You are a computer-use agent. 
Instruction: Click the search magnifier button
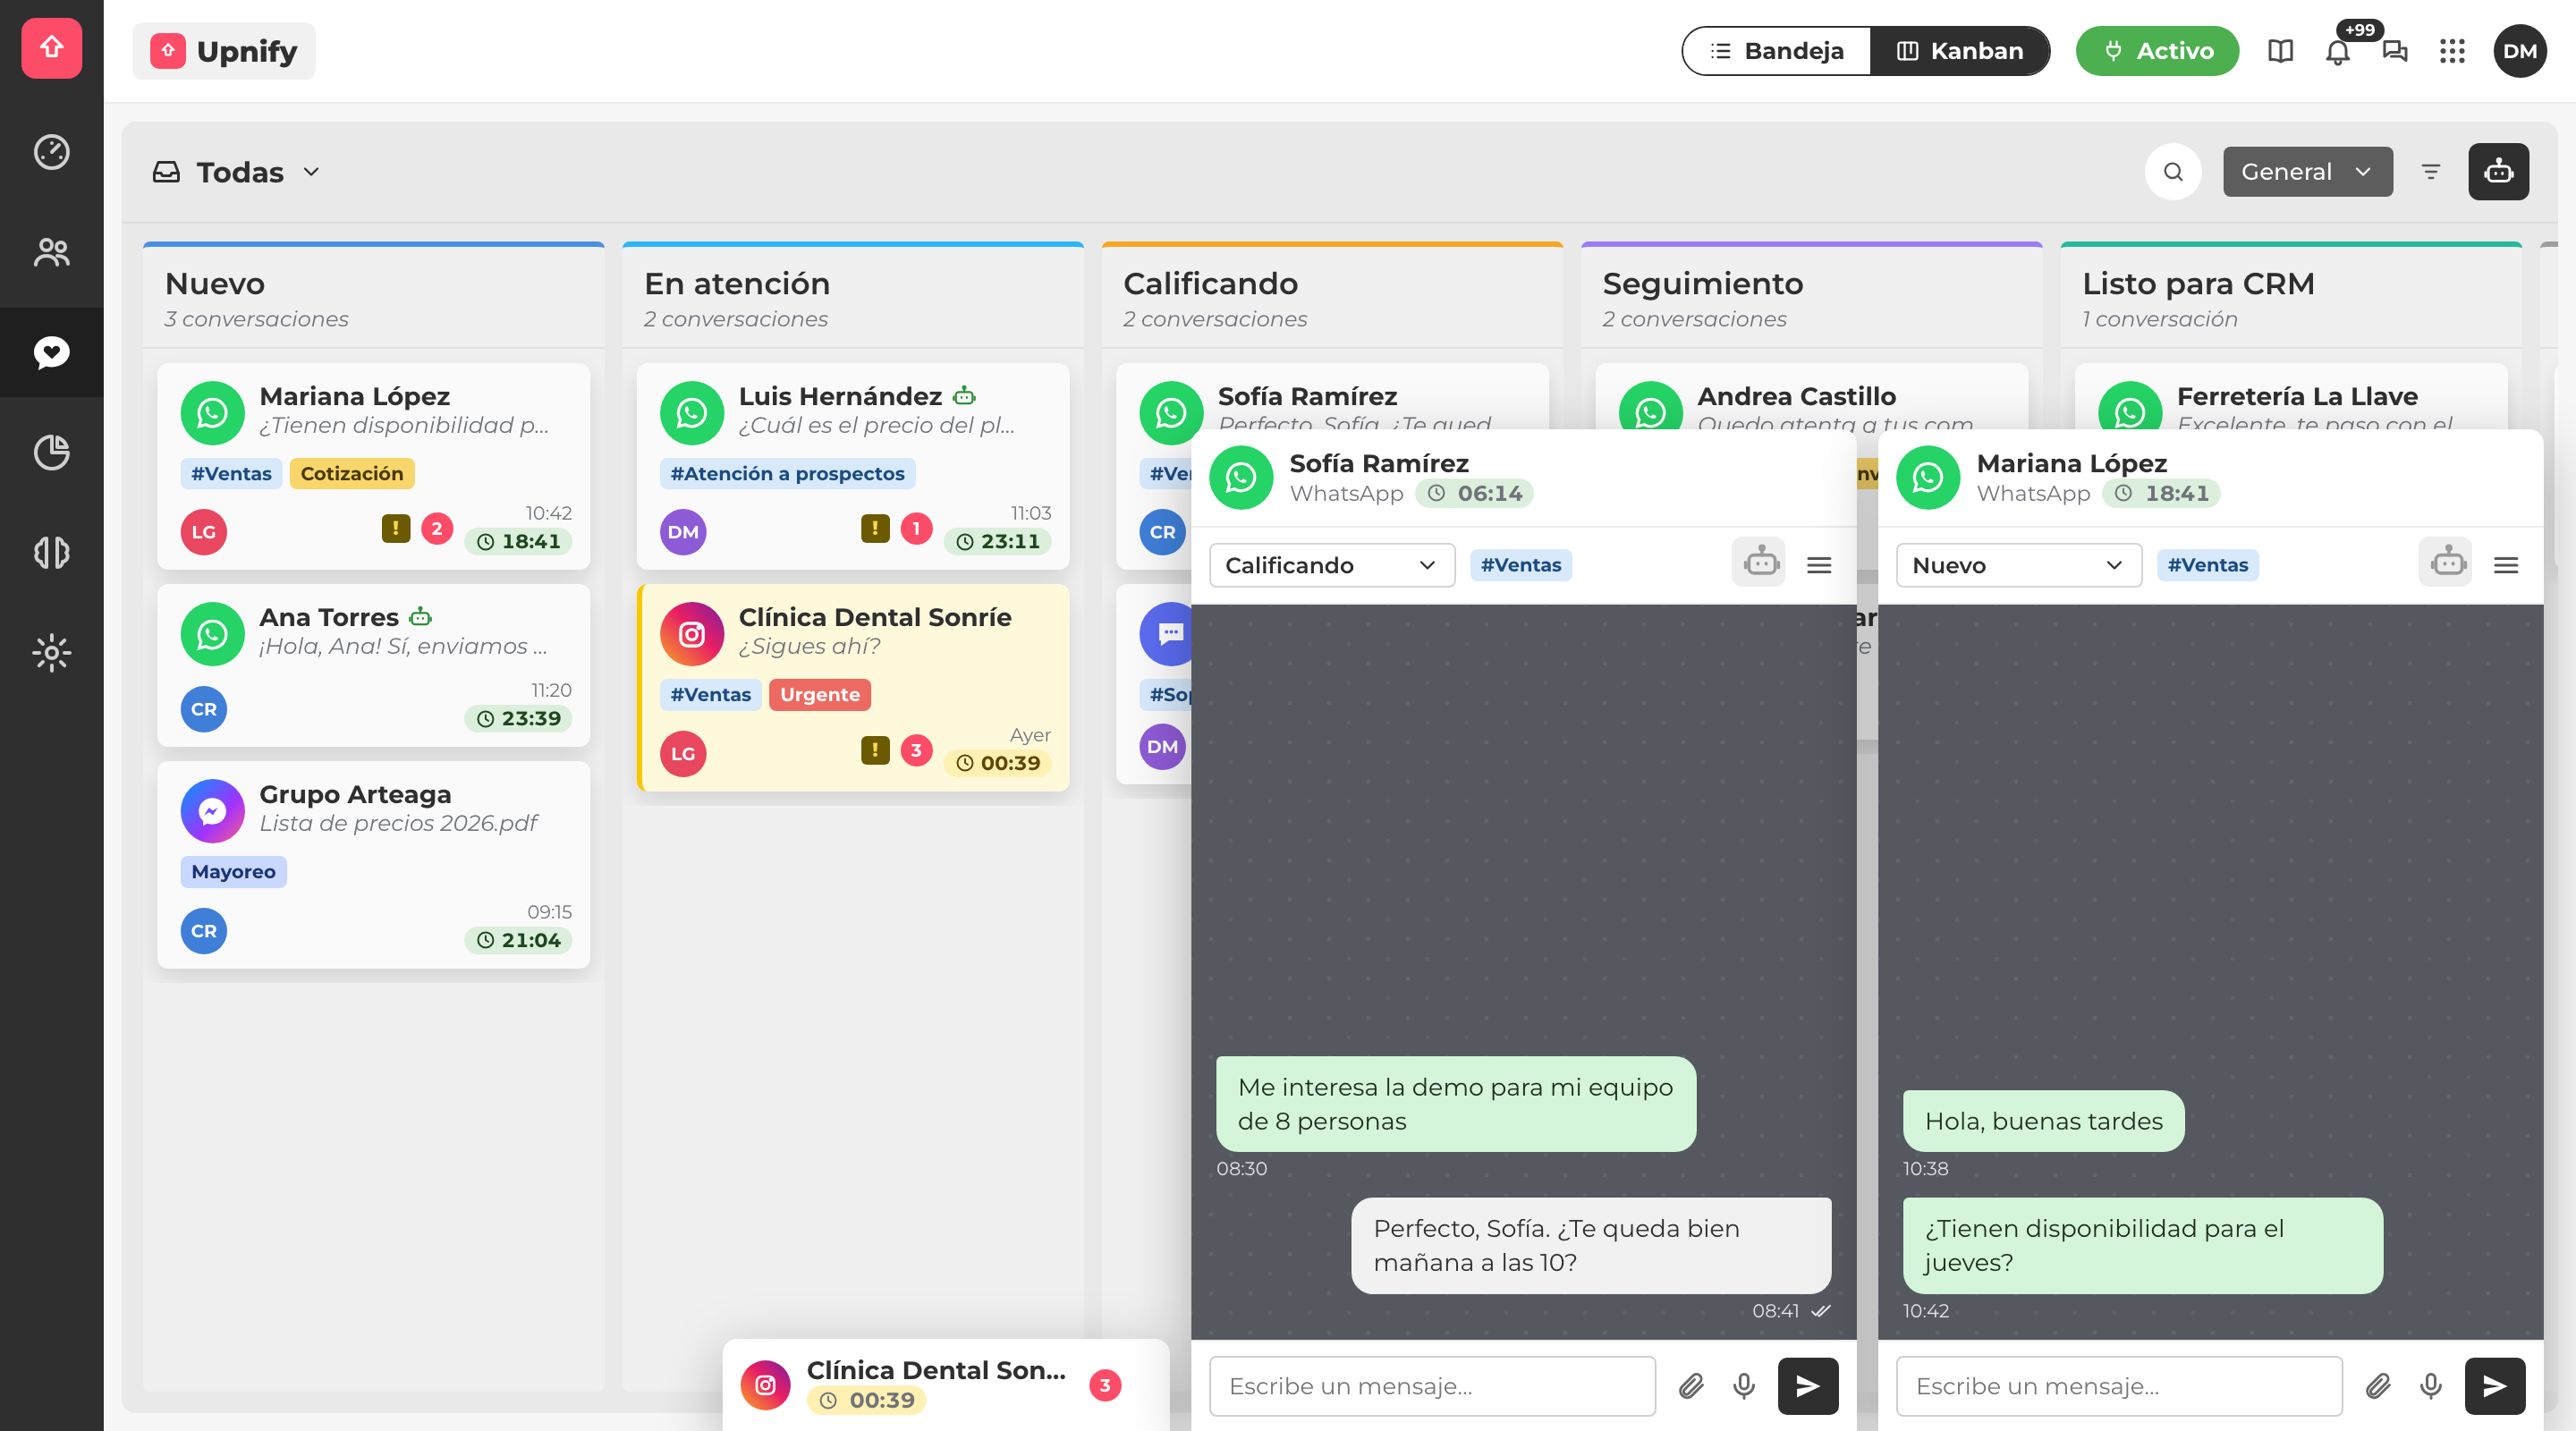(x=2173, y=172)
